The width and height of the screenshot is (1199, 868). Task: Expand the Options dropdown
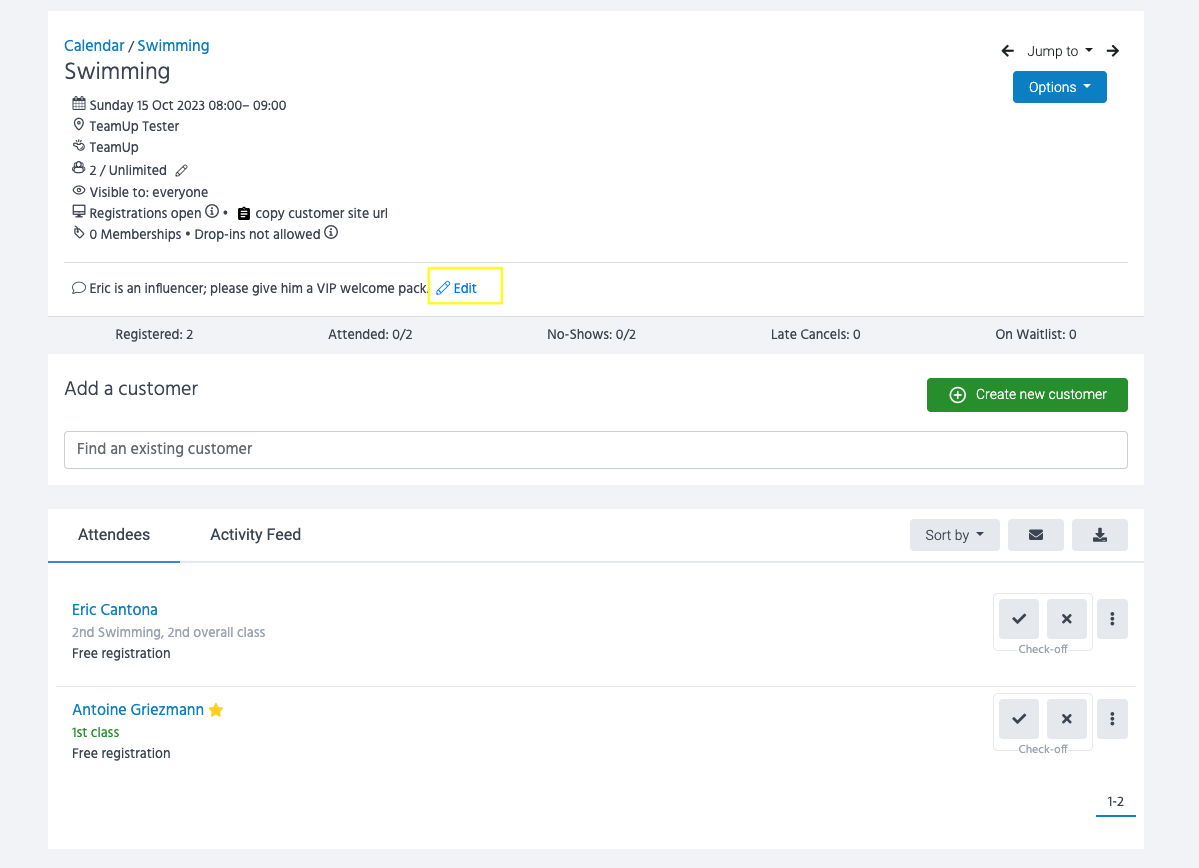[x=1059, y=87]
